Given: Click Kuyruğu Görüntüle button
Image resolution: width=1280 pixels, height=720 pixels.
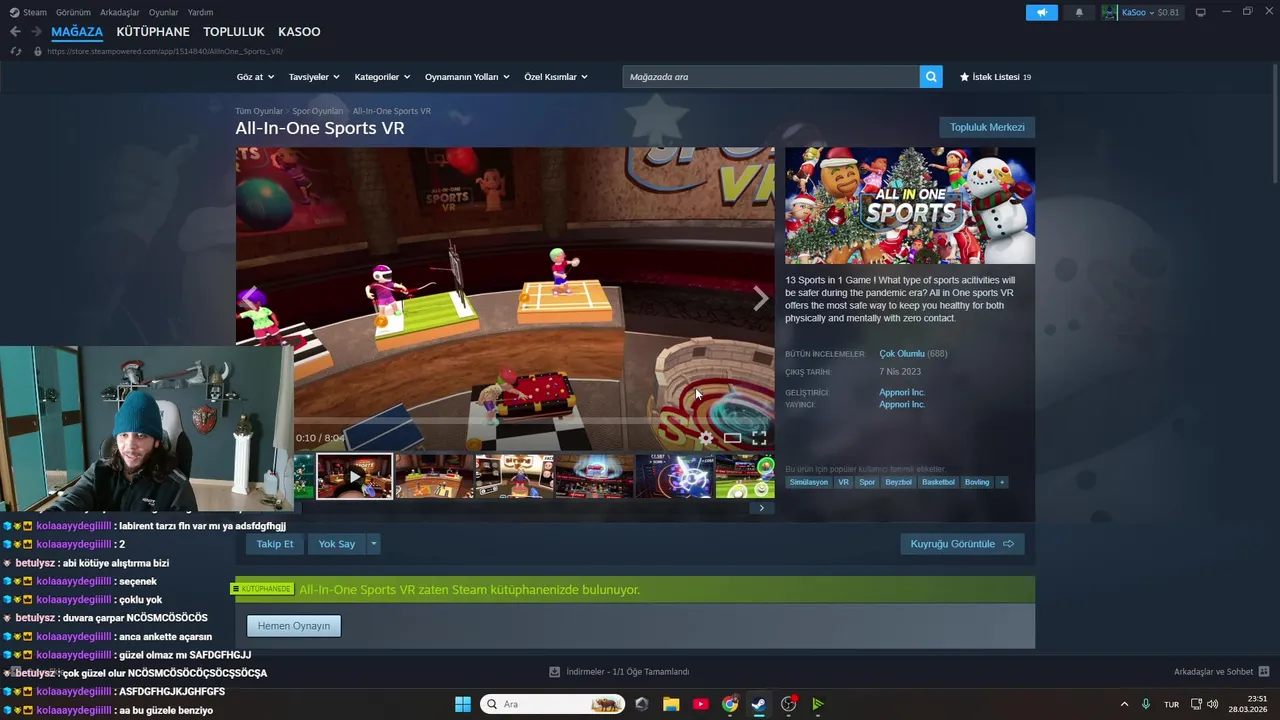Looking at the screenshot, I should [962, 544].
